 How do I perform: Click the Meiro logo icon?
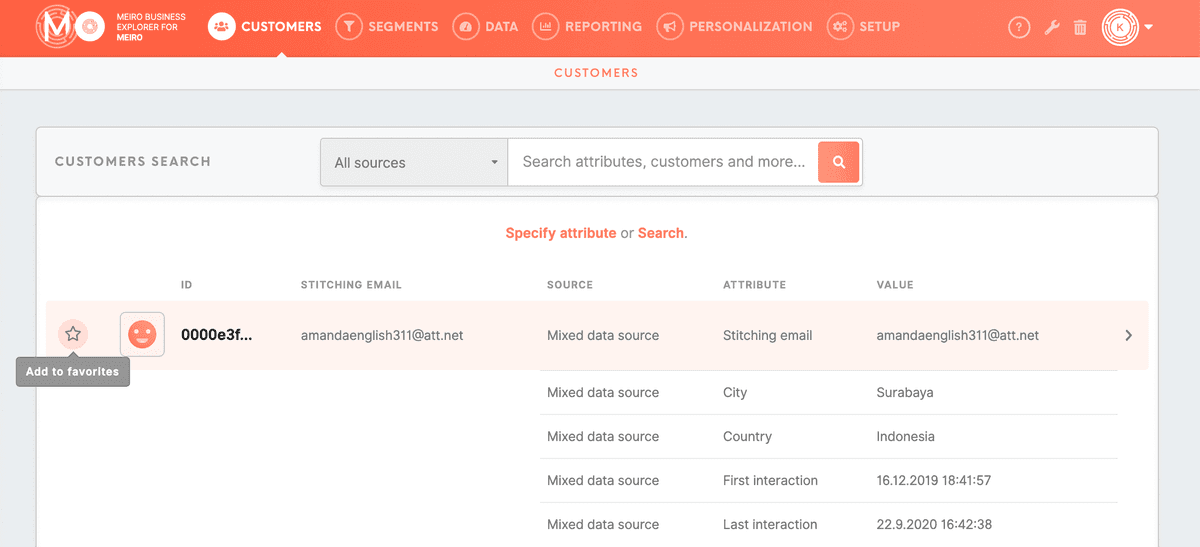(x=69, y=27)
